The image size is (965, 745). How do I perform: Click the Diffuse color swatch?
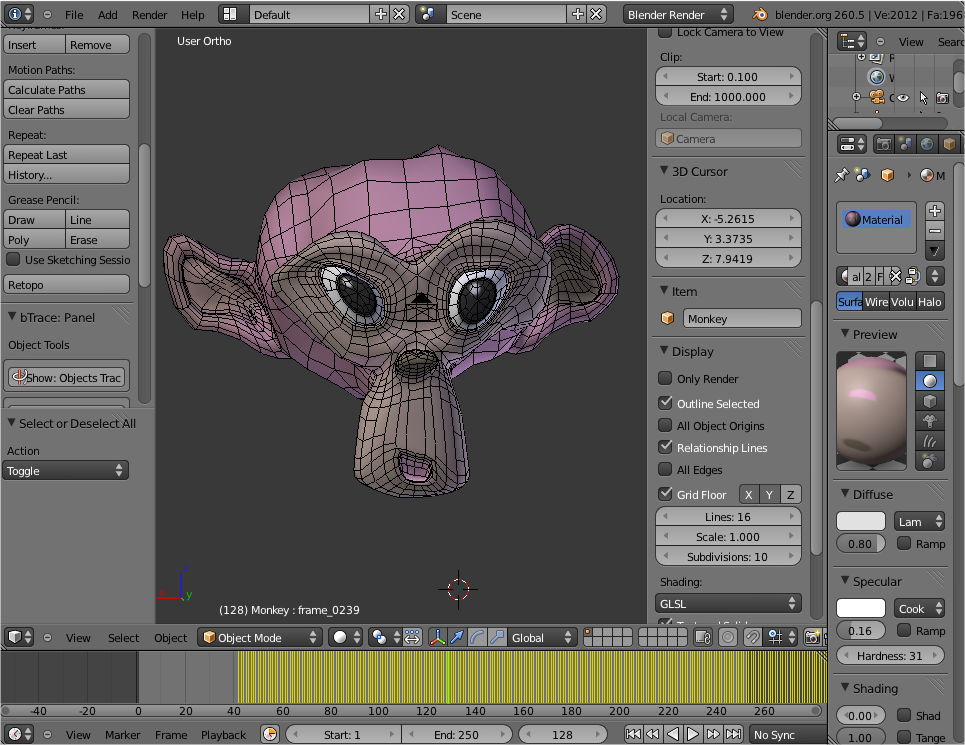click(x=861, y=521)
